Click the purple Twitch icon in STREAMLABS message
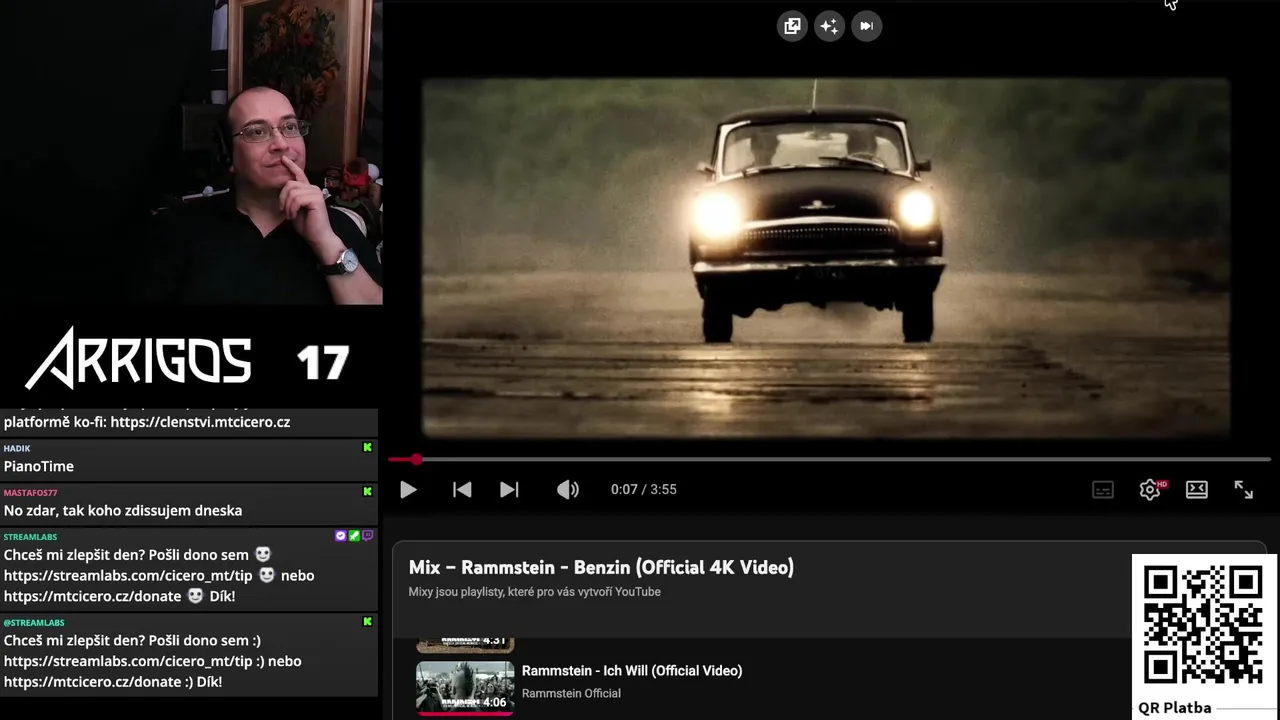This screenshot has height=720, width=1280. click(368, 536)
